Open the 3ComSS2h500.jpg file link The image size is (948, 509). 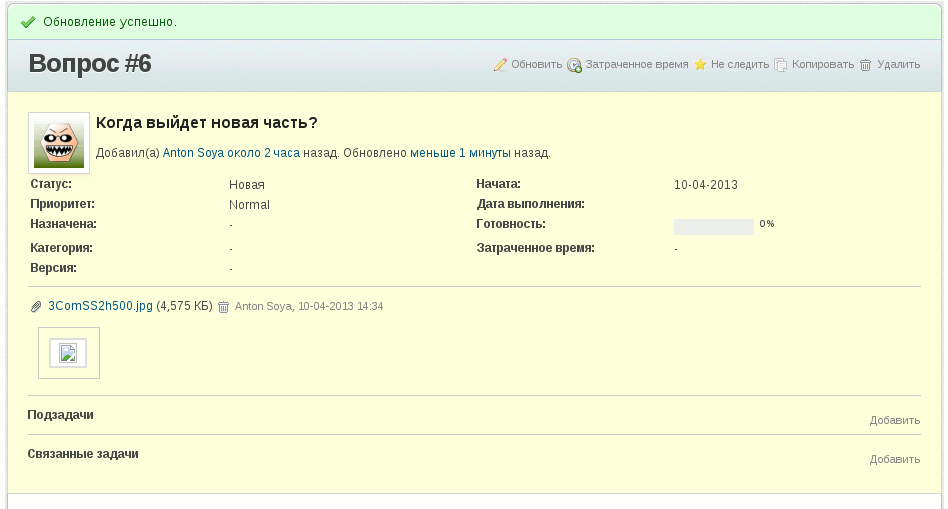(x=100, y=306)
